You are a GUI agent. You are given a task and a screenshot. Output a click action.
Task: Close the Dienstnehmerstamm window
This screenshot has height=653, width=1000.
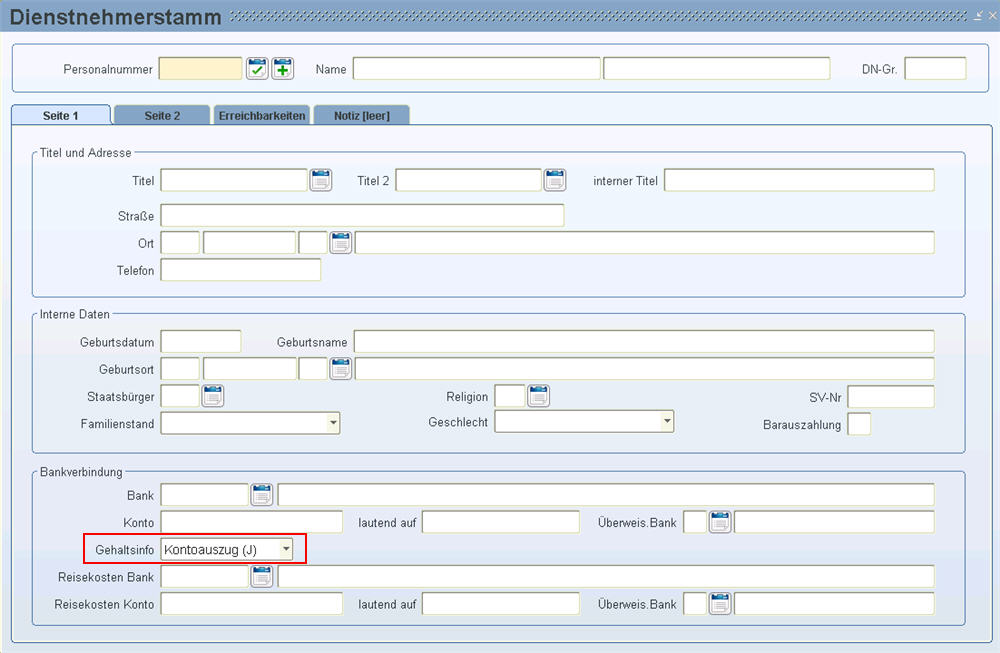pos(990,16)
